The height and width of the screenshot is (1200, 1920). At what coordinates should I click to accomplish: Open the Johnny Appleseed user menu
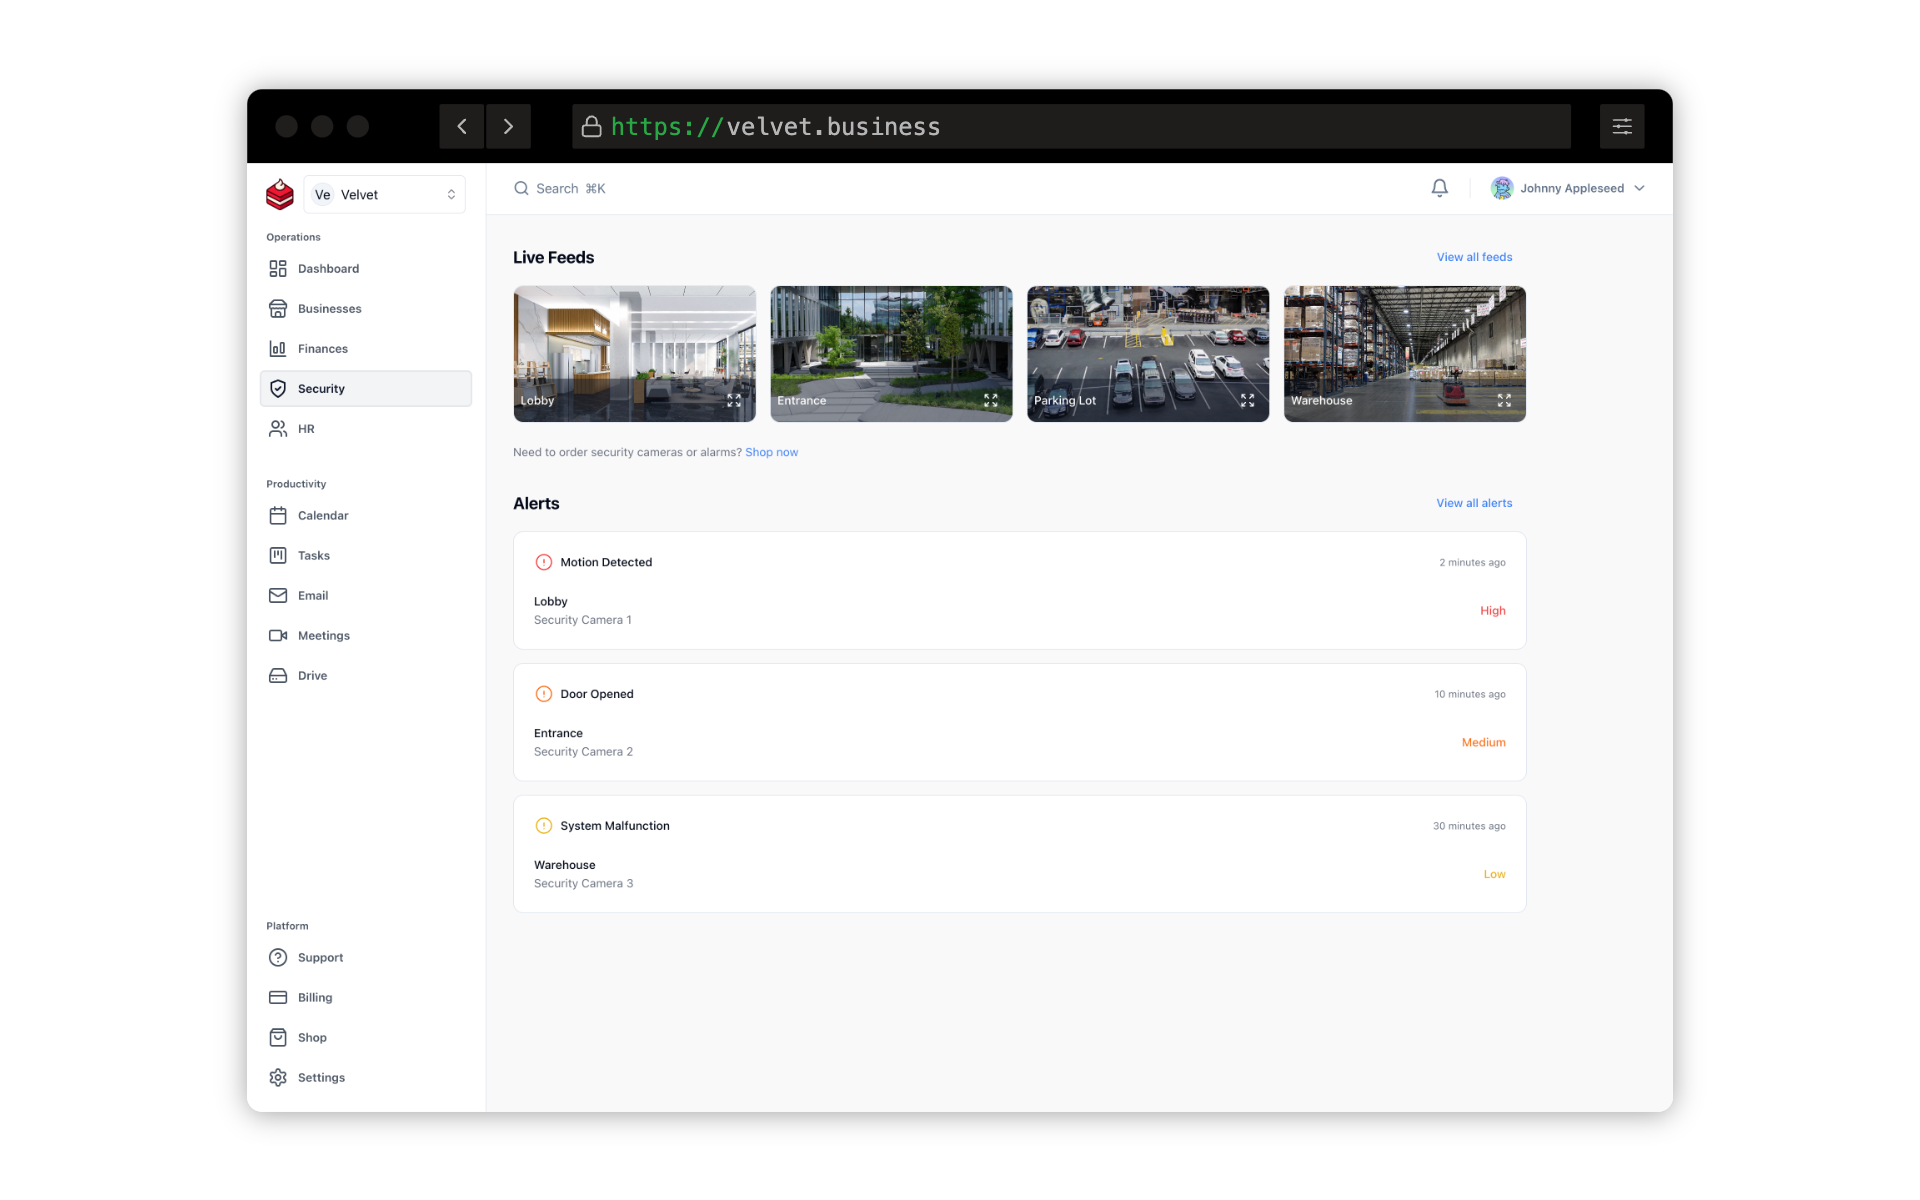1569,188
